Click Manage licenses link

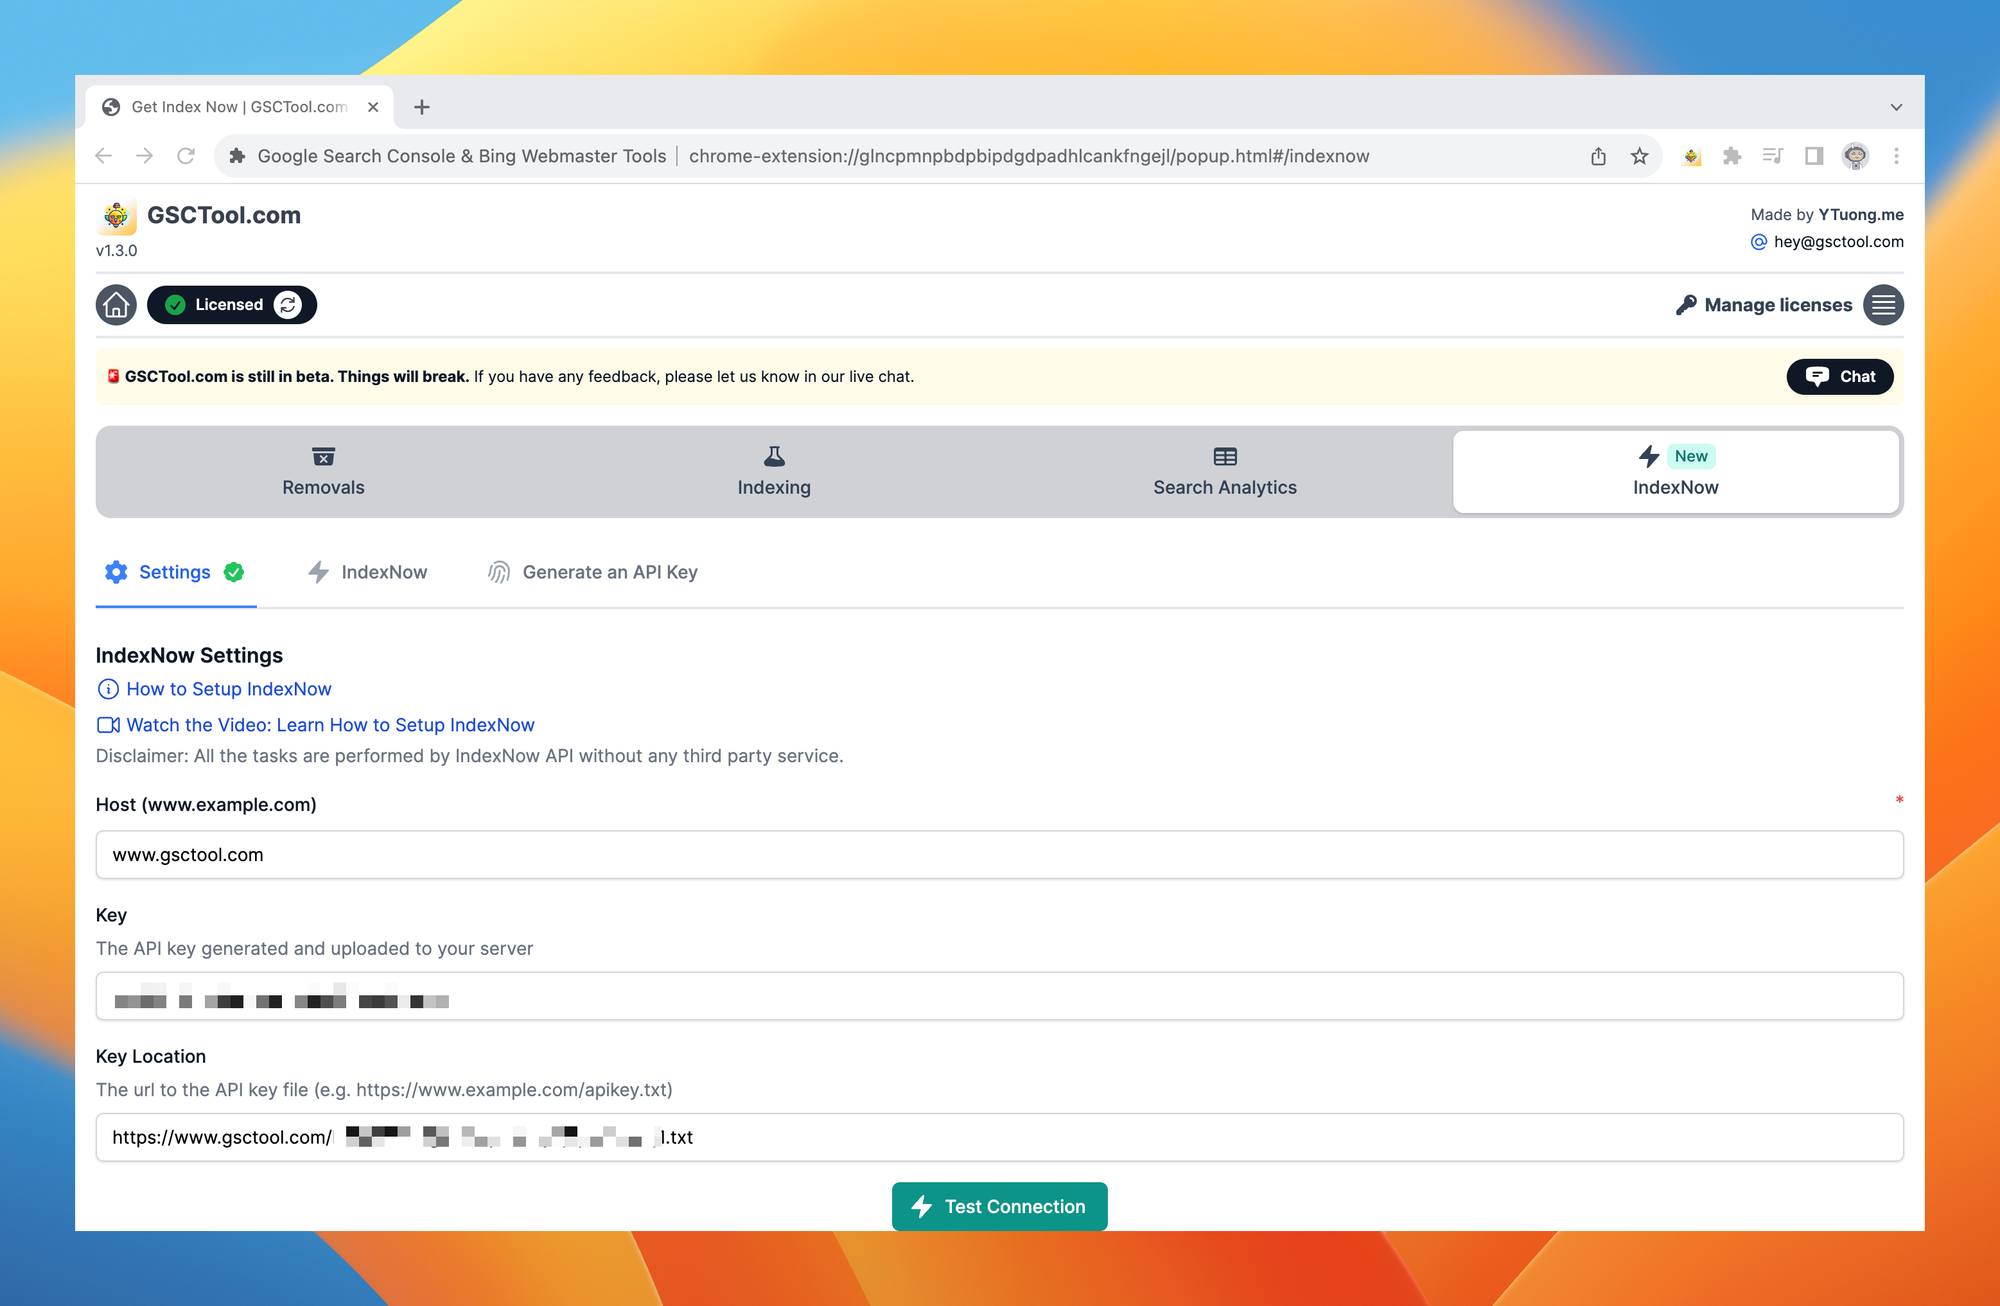1764,305
